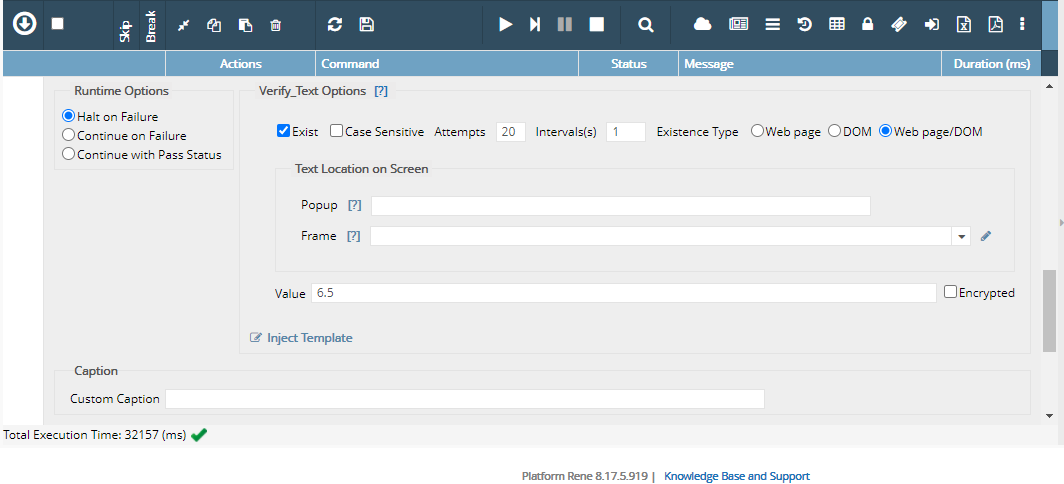This screenshot has height=484, width=1064.
Task: Open search with the magnifier icon
Action: [646, 24]
